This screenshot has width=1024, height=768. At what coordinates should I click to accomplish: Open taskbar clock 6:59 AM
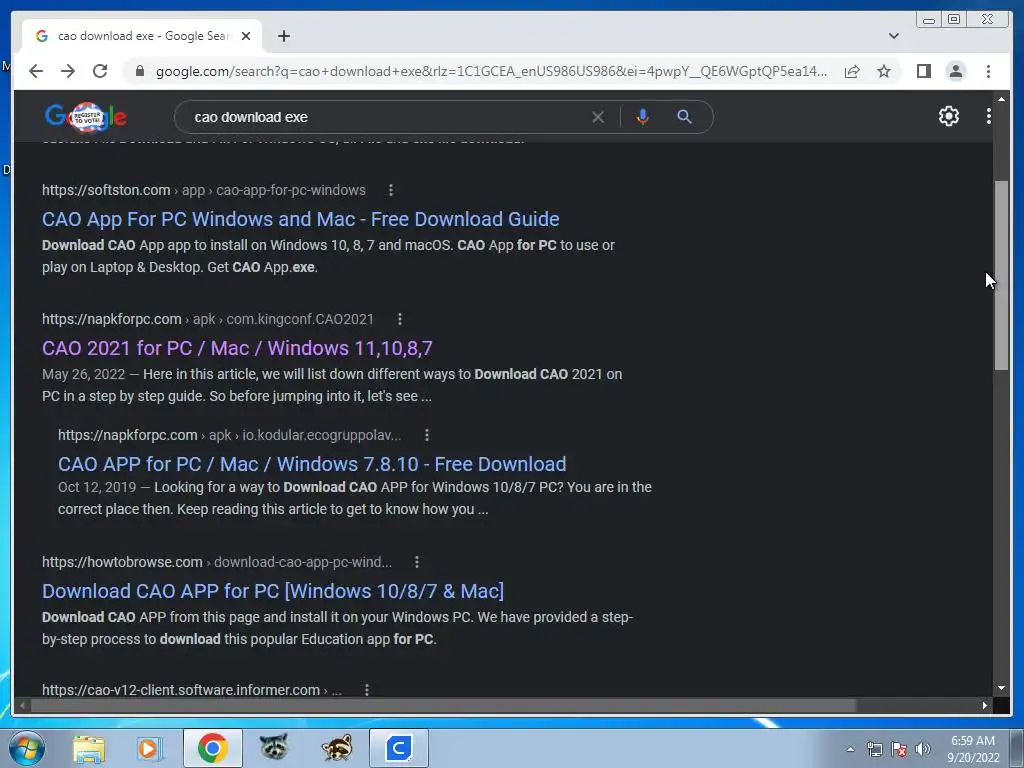[x=973, y=749]
